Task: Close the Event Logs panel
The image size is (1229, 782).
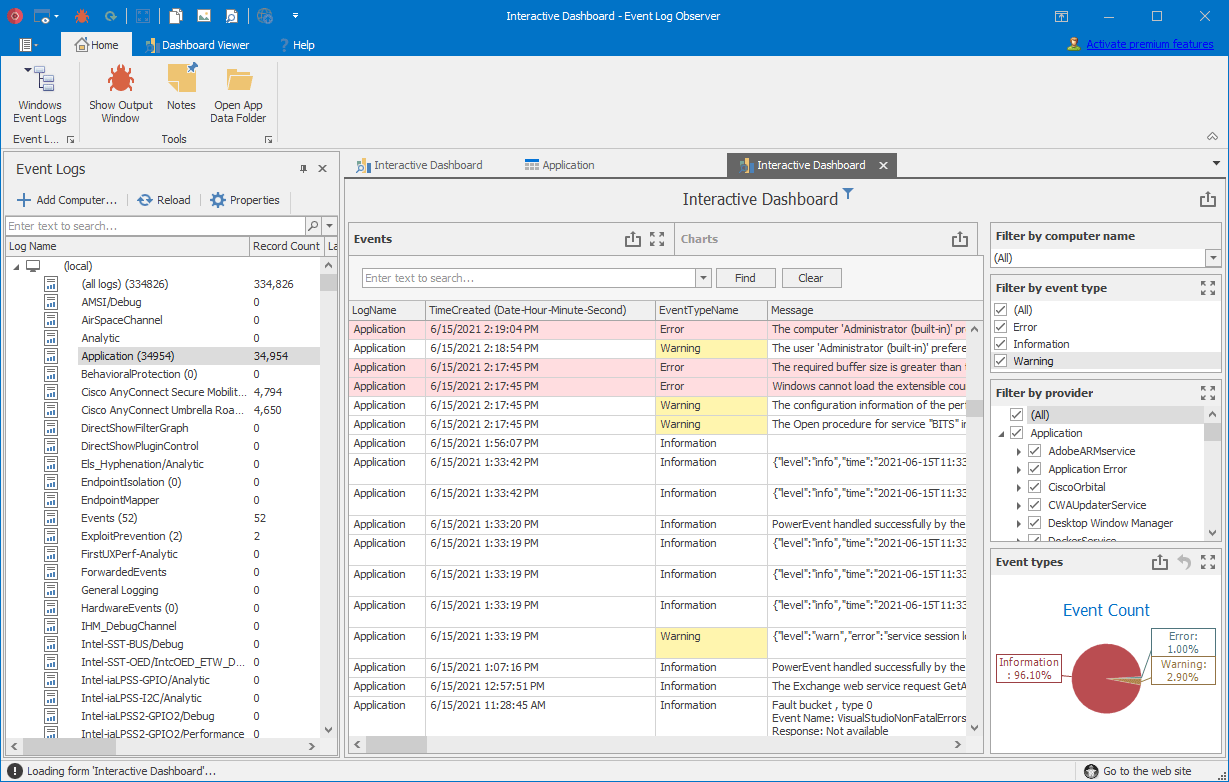Action: point(323,169)
